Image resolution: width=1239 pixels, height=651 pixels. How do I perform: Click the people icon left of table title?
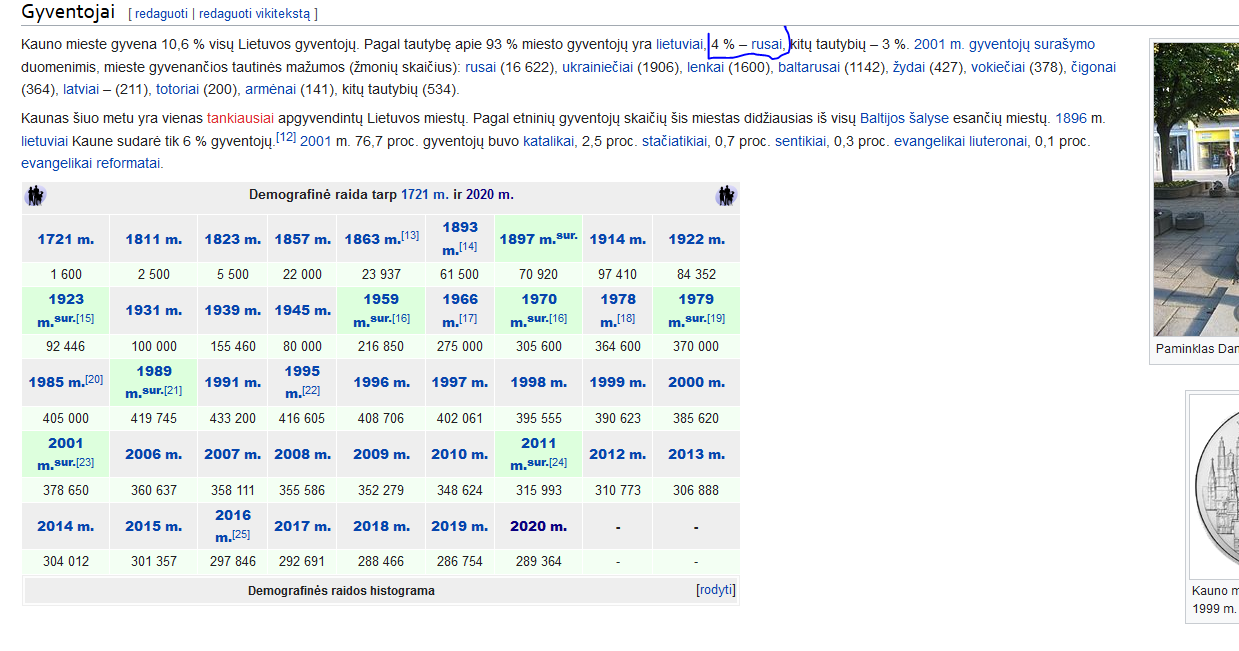tap(35, 195)
